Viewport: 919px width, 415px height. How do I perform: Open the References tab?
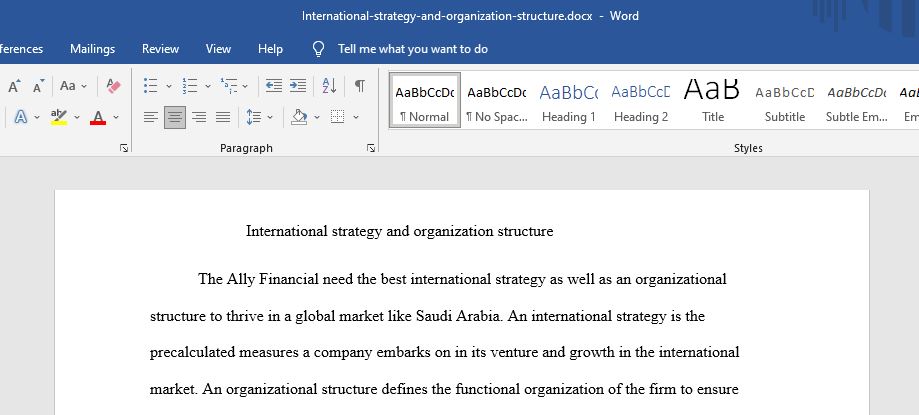click(21, 49)
